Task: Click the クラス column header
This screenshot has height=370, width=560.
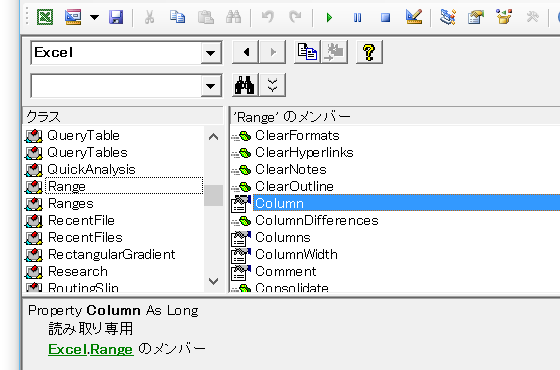Action: coord(123,116)
